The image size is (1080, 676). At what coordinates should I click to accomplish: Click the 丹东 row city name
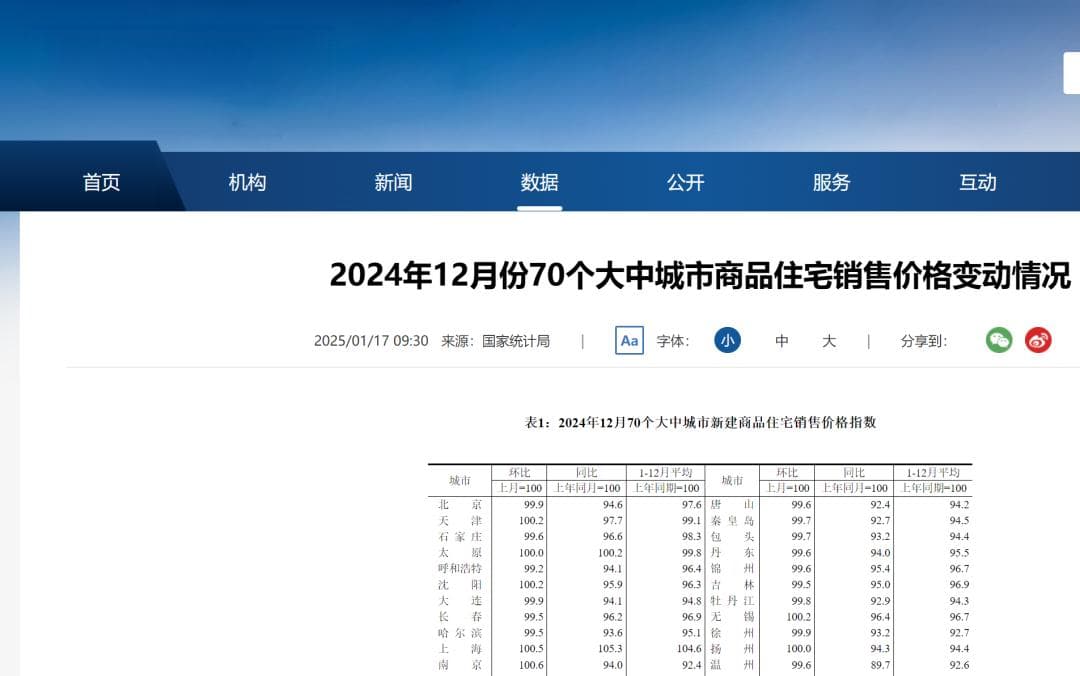732,553
